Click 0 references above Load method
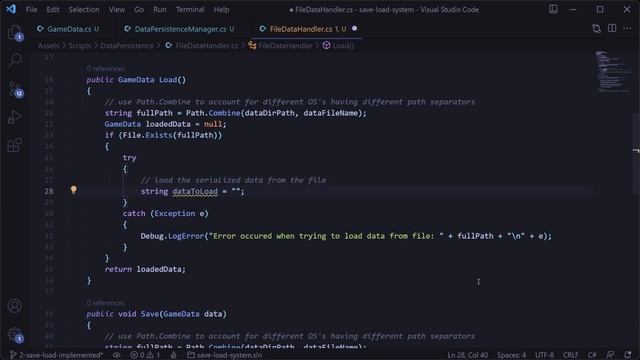This screenshot has width=640, height=360. tap(105, 69)
